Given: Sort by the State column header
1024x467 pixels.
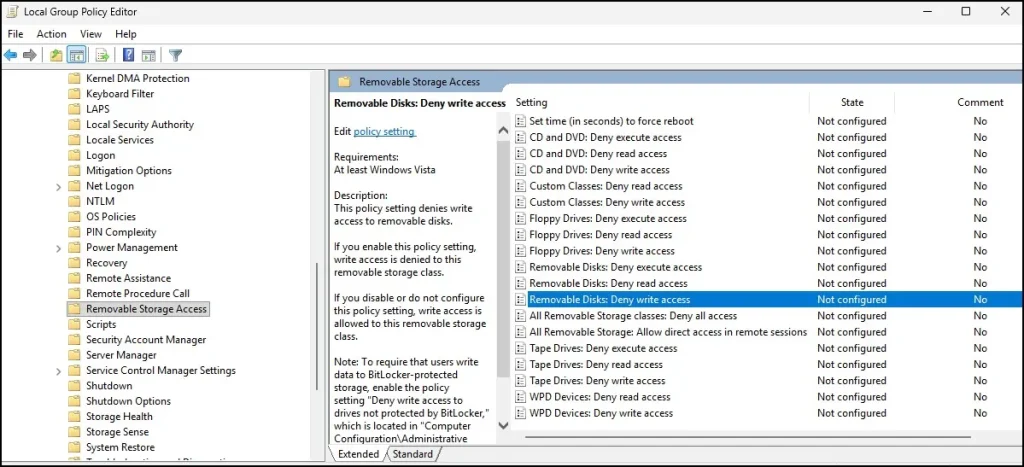Looking at the screenshot, I should (x=852, y=103).
